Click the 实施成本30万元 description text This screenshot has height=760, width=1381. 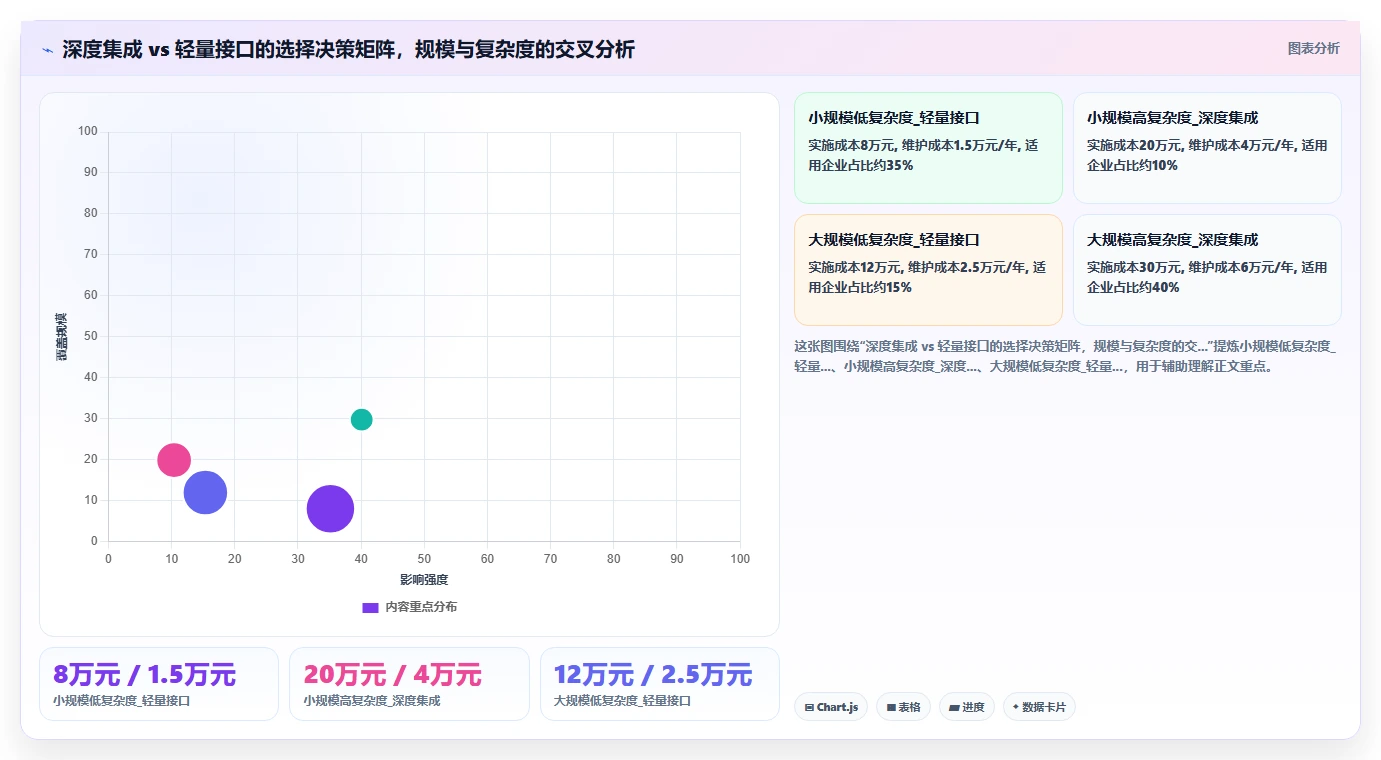click(x=1207, y=277)
